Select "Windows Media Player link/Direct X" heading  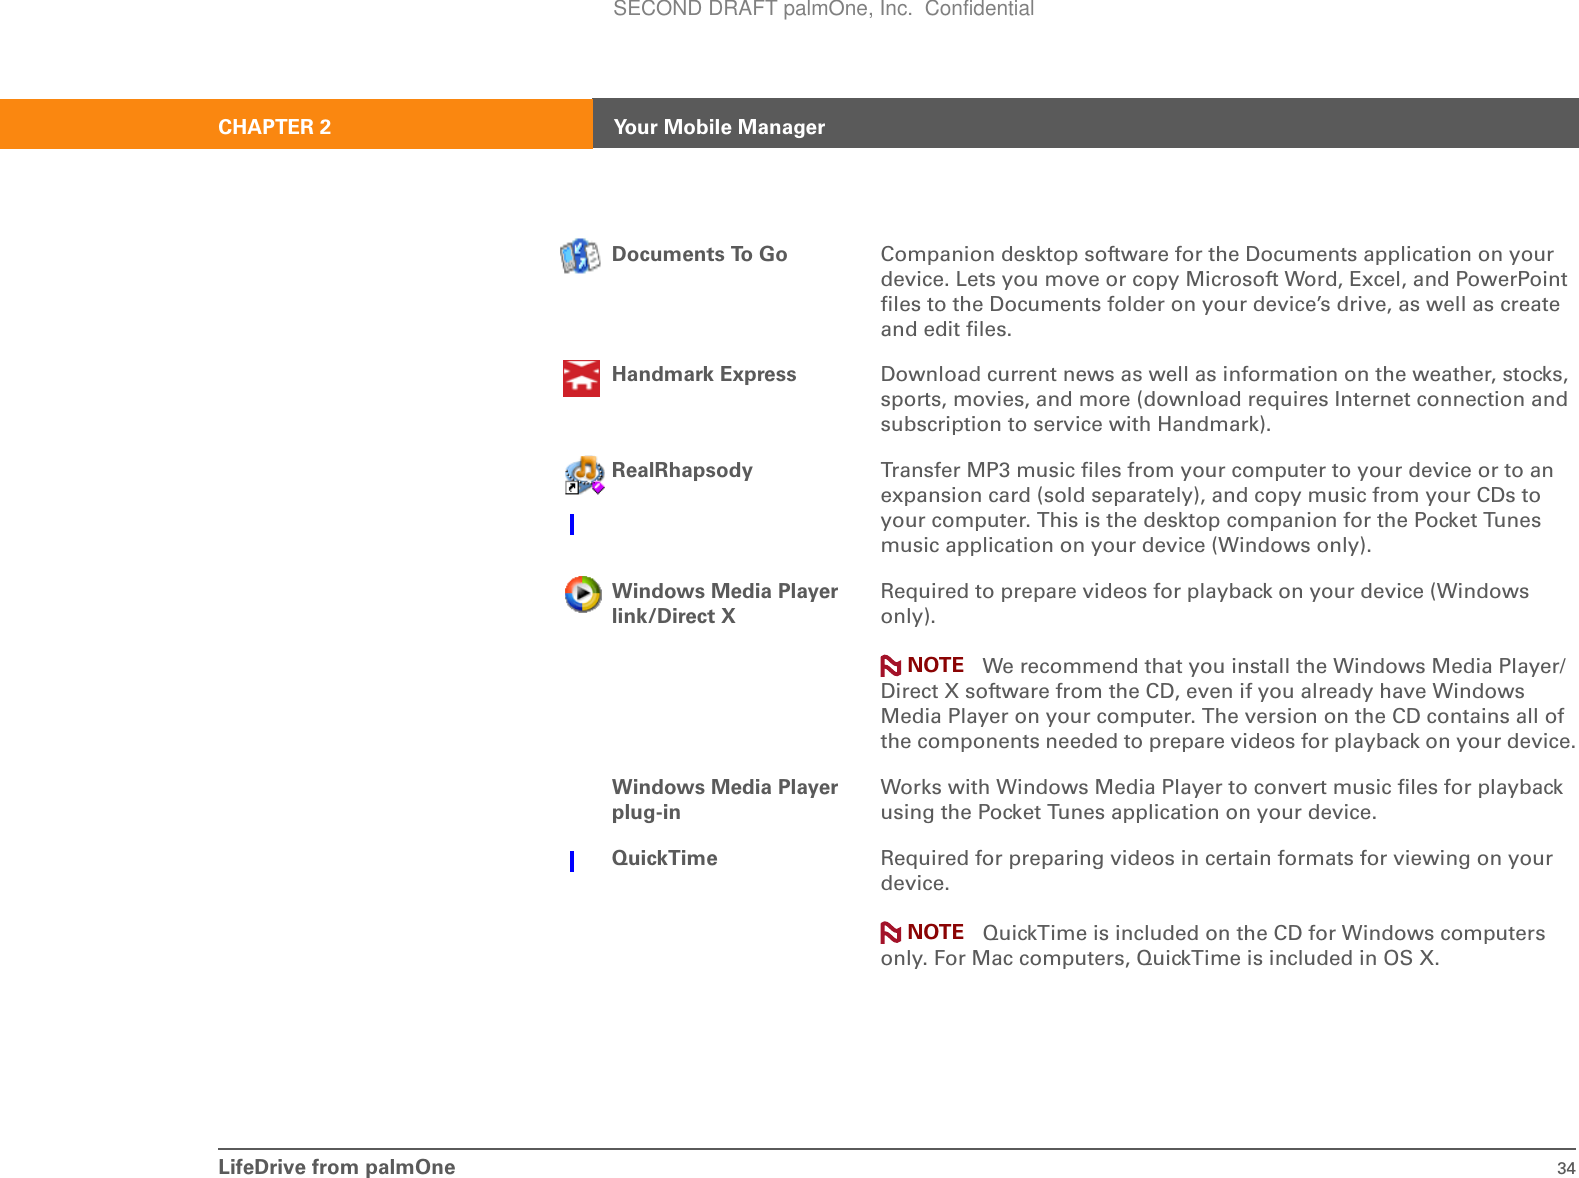pyautogui.click(x=725, y=603)
